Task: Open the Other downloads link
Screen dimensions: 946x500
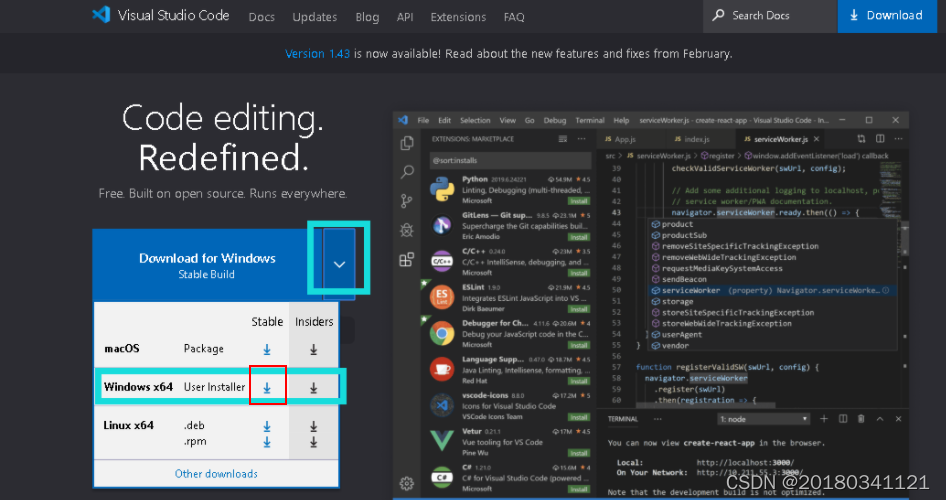Action: point(216,474)
